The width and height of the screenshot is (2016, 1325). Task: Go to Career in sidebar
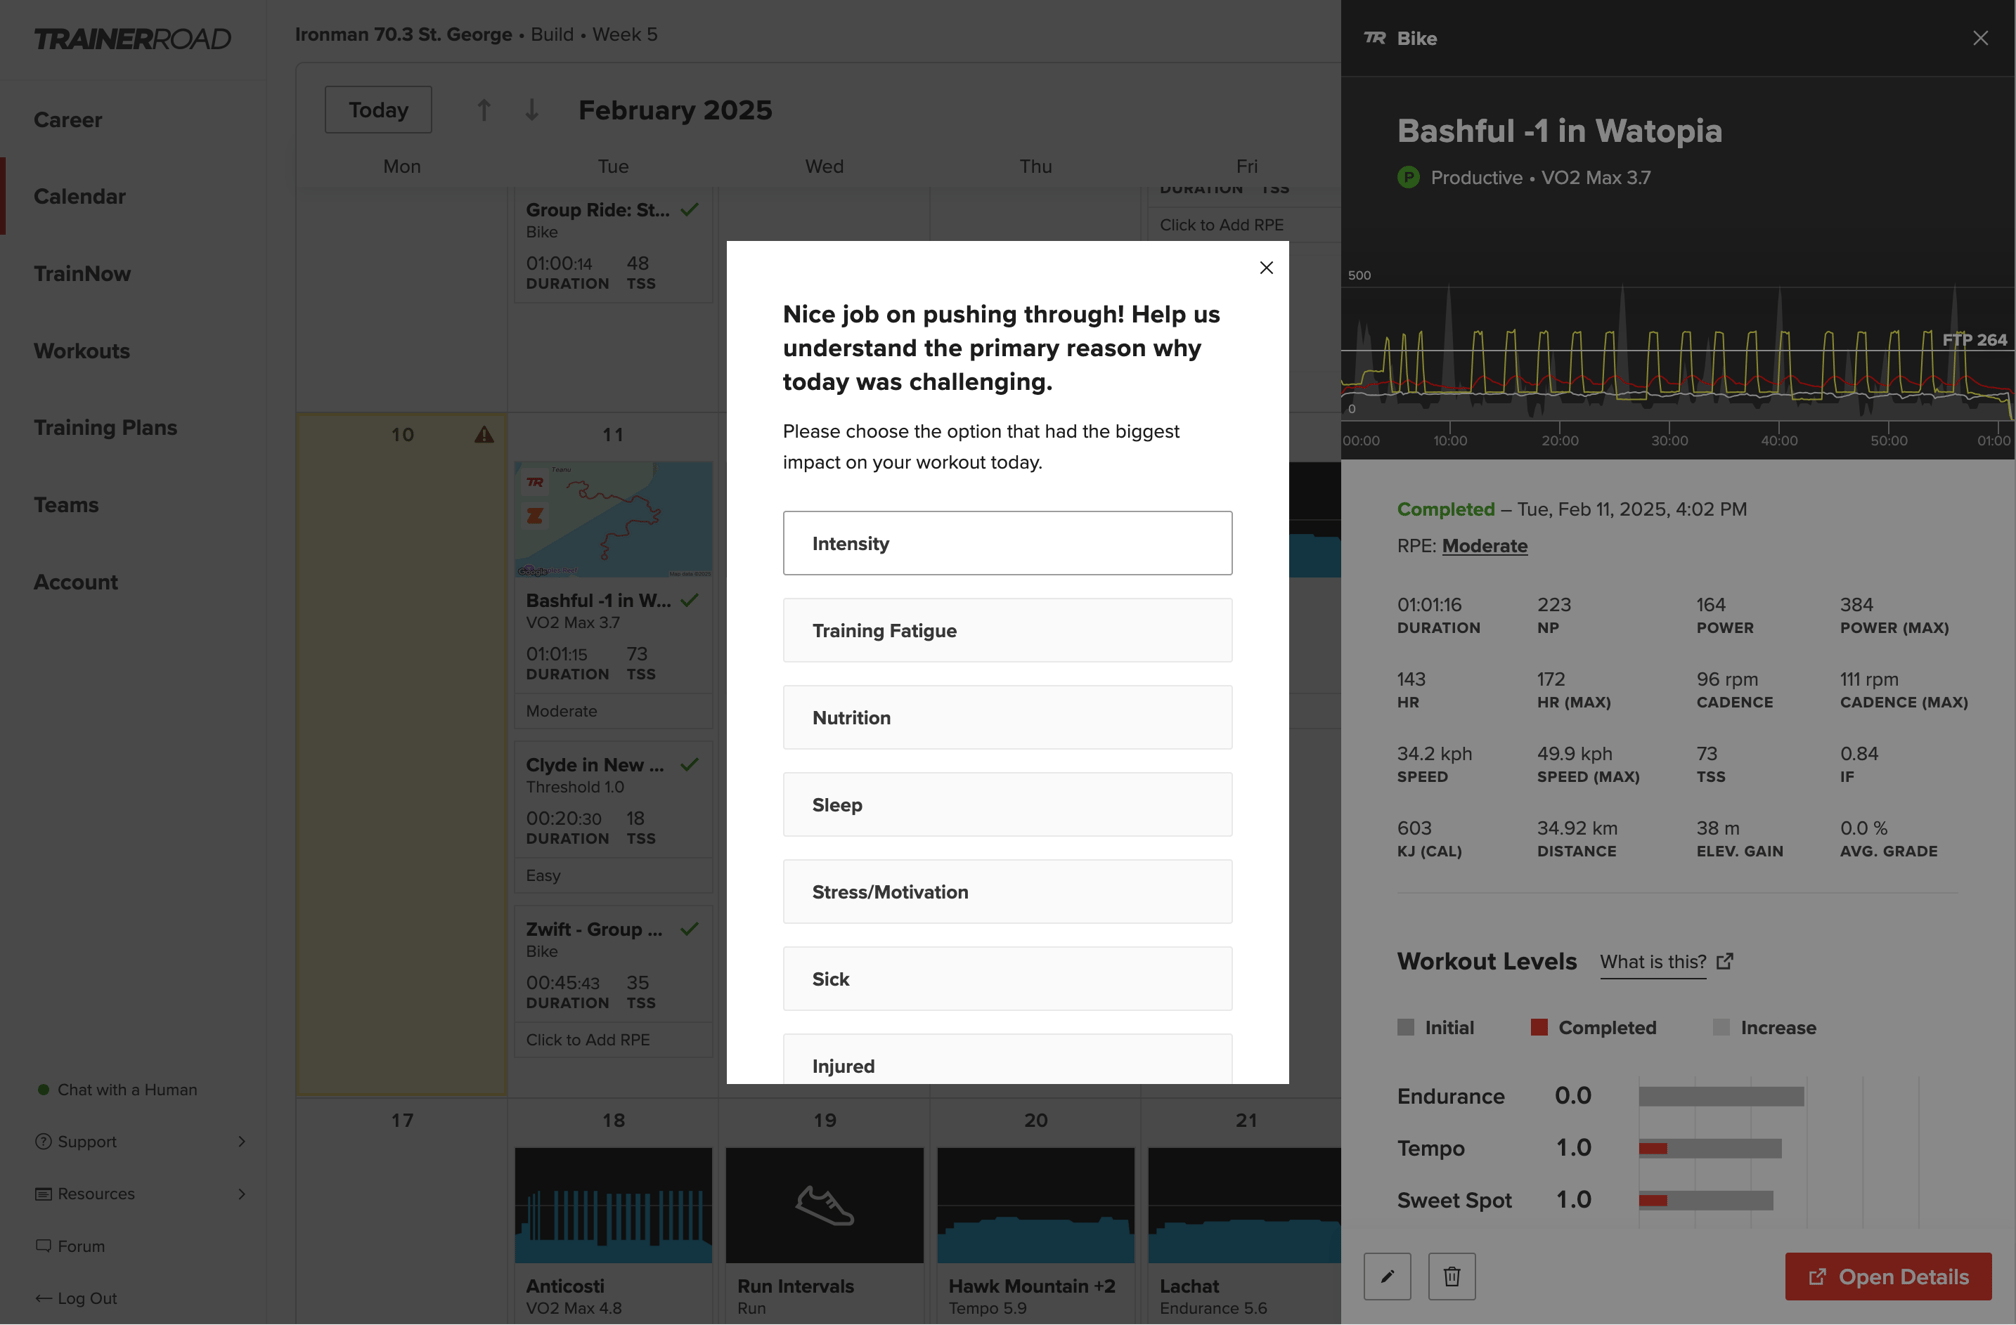pos(68,119)
